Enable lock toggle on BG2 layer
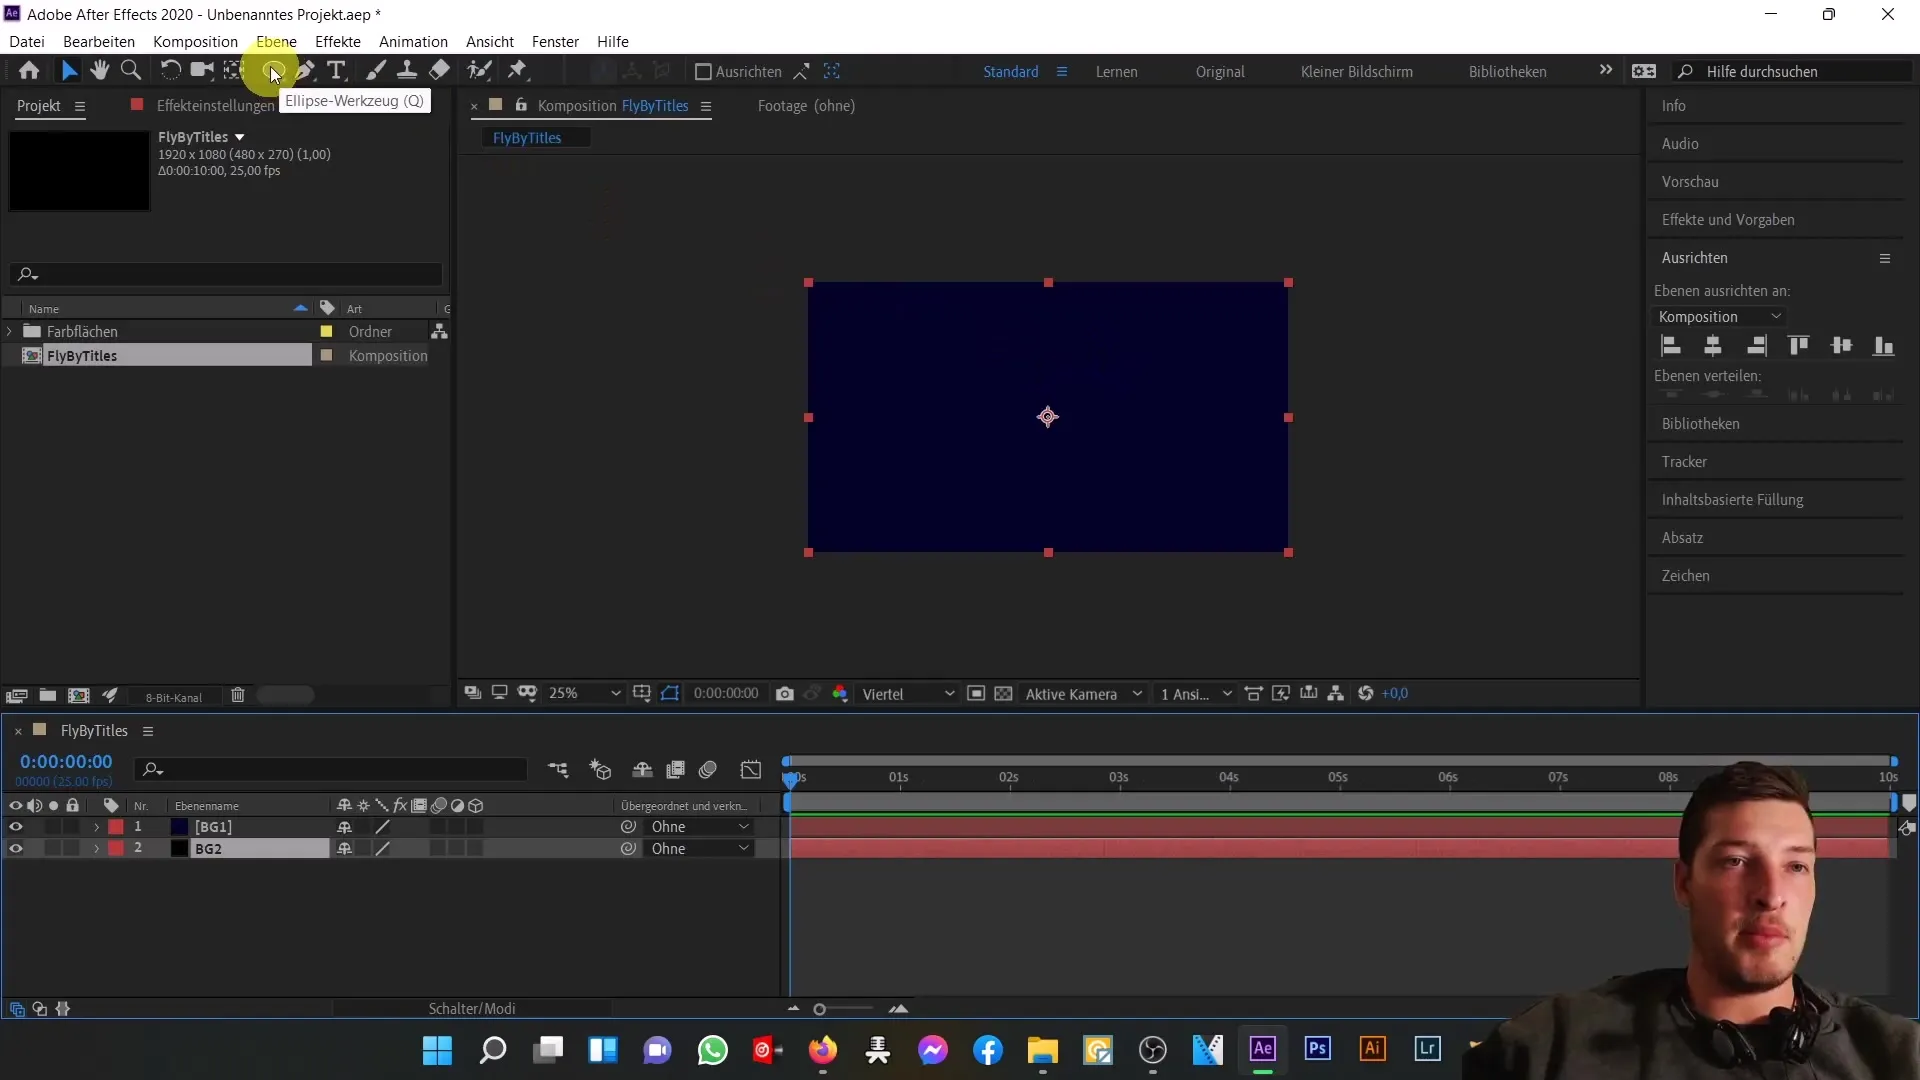Image resolution: width=1920 pixels, height=1080 pixels. [73, 848]
